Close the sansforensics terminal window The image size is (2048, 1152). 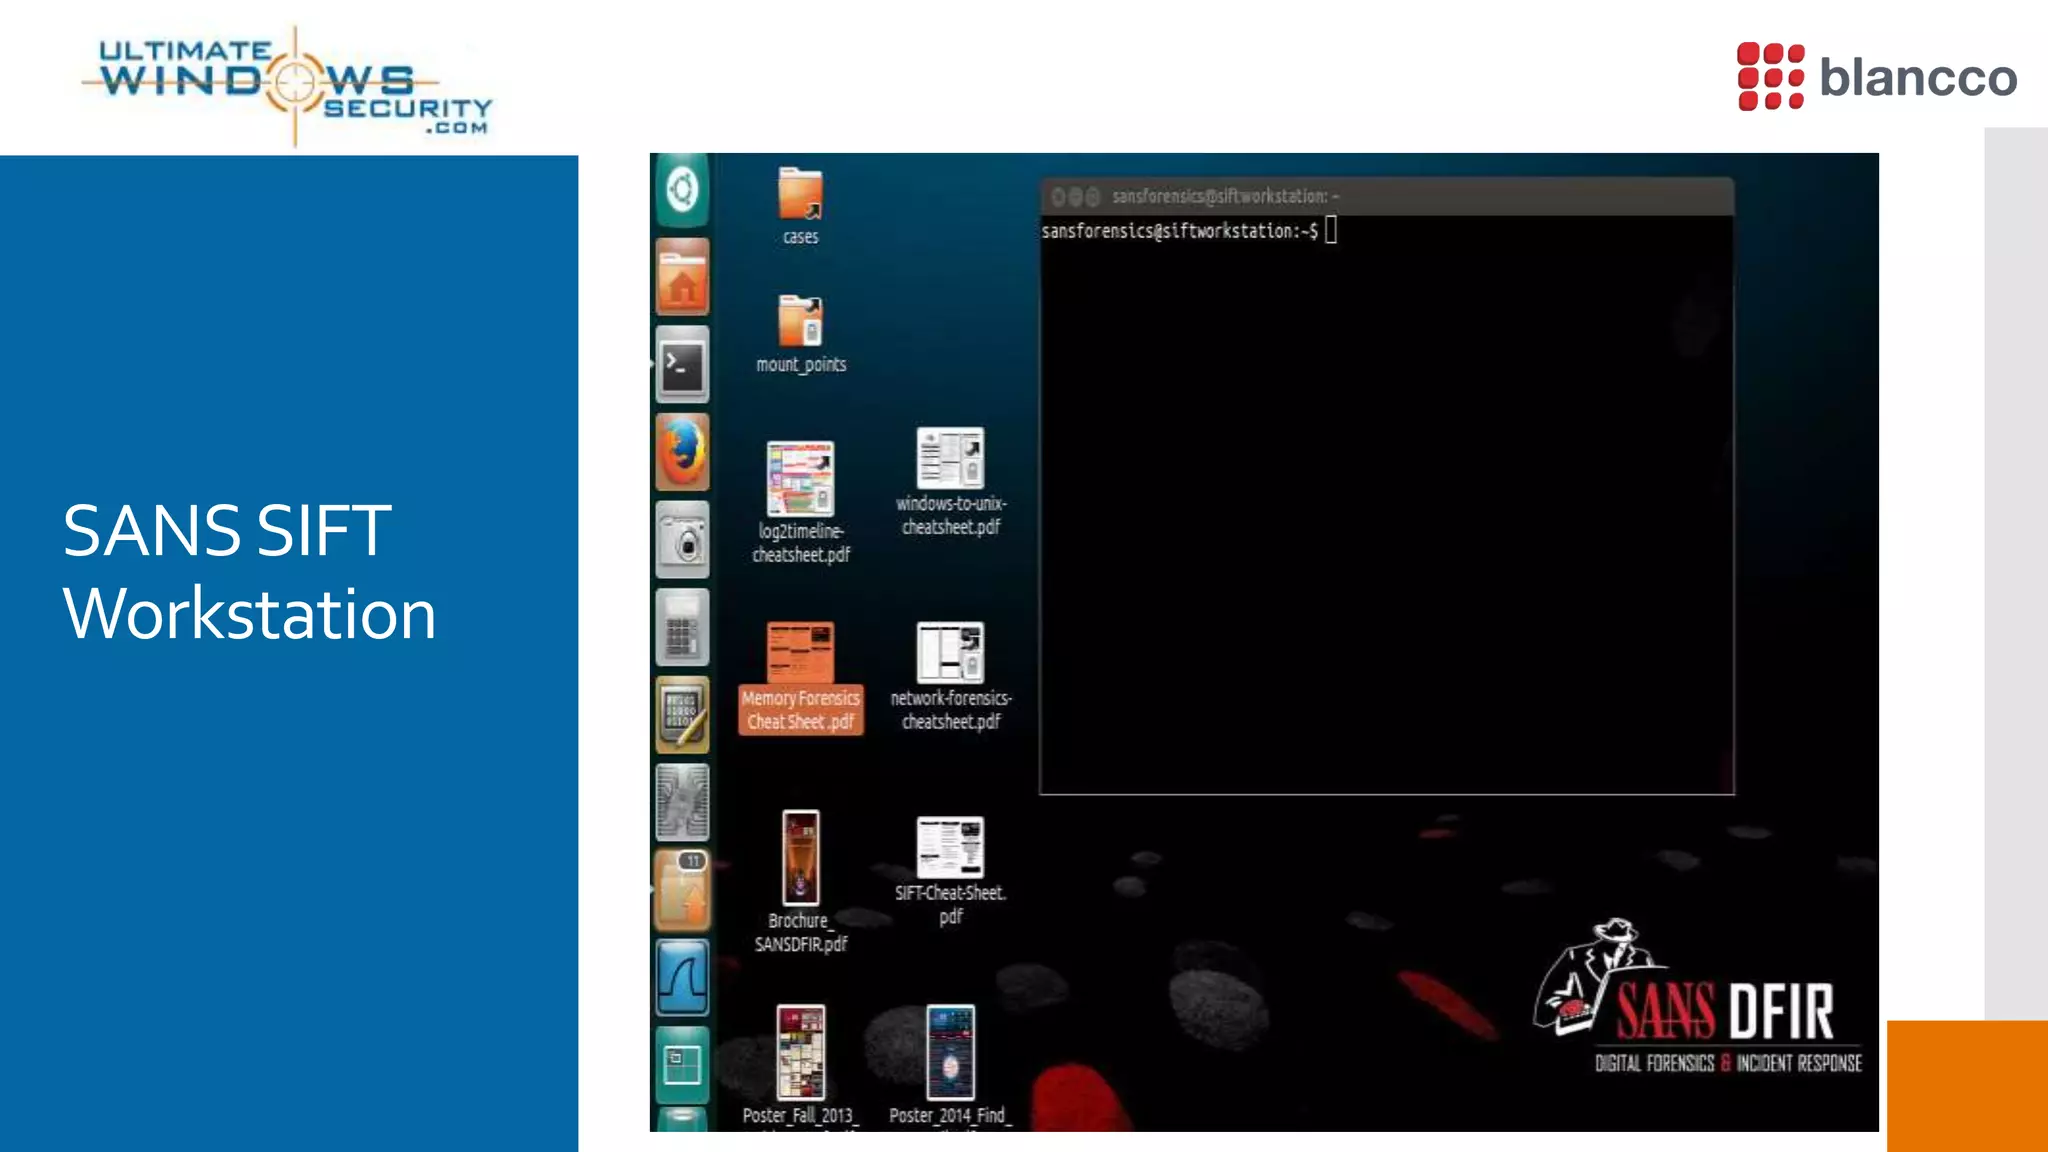tap(1058, 197)
